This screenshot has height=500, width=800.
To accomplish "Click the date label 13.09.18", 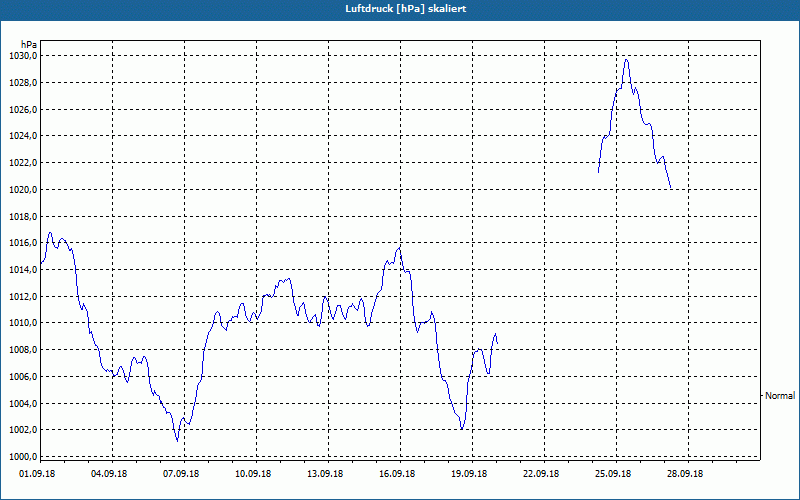I will [x=325, y=474].
